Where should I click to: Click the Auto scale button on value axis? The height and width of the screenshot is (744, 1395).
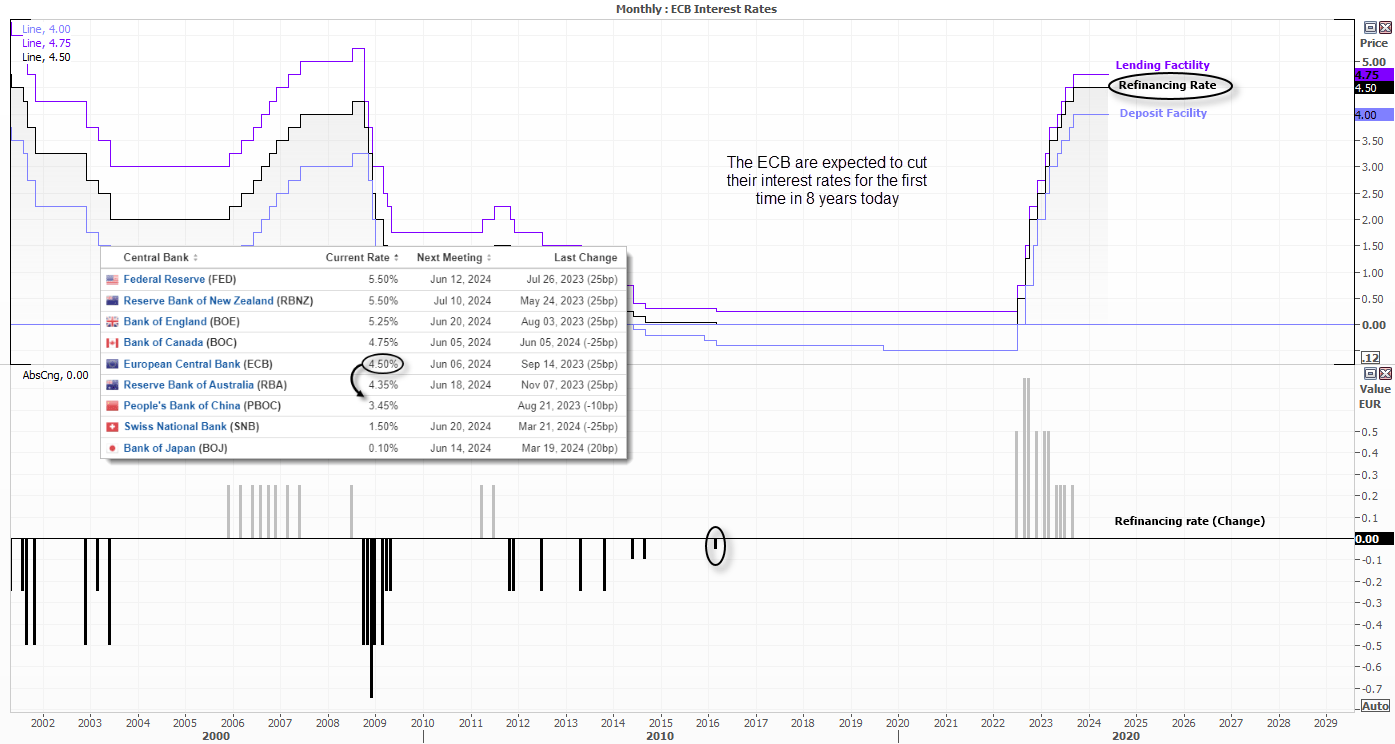pyautogui.click(x=1375, y=705)
